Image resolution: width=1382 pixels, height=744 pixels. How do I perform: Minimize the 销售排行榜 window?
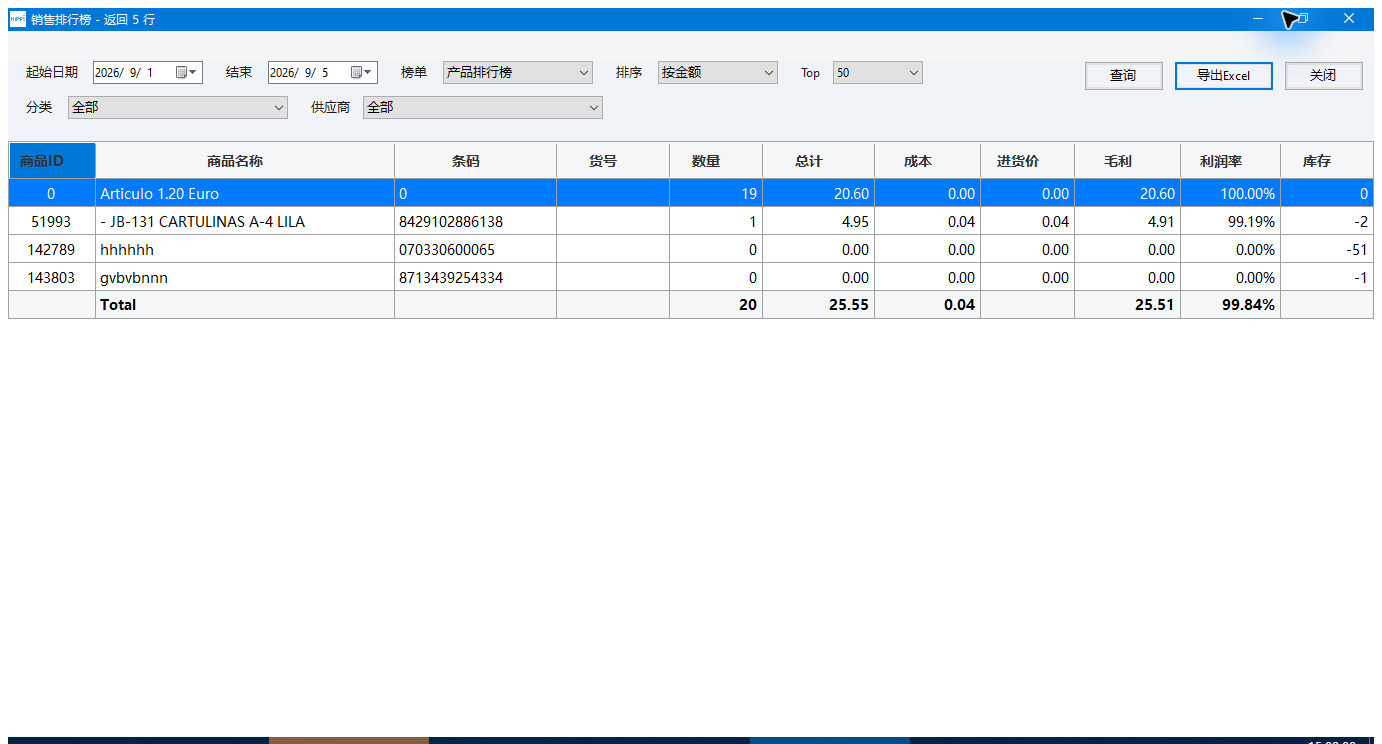point(1258,19)
